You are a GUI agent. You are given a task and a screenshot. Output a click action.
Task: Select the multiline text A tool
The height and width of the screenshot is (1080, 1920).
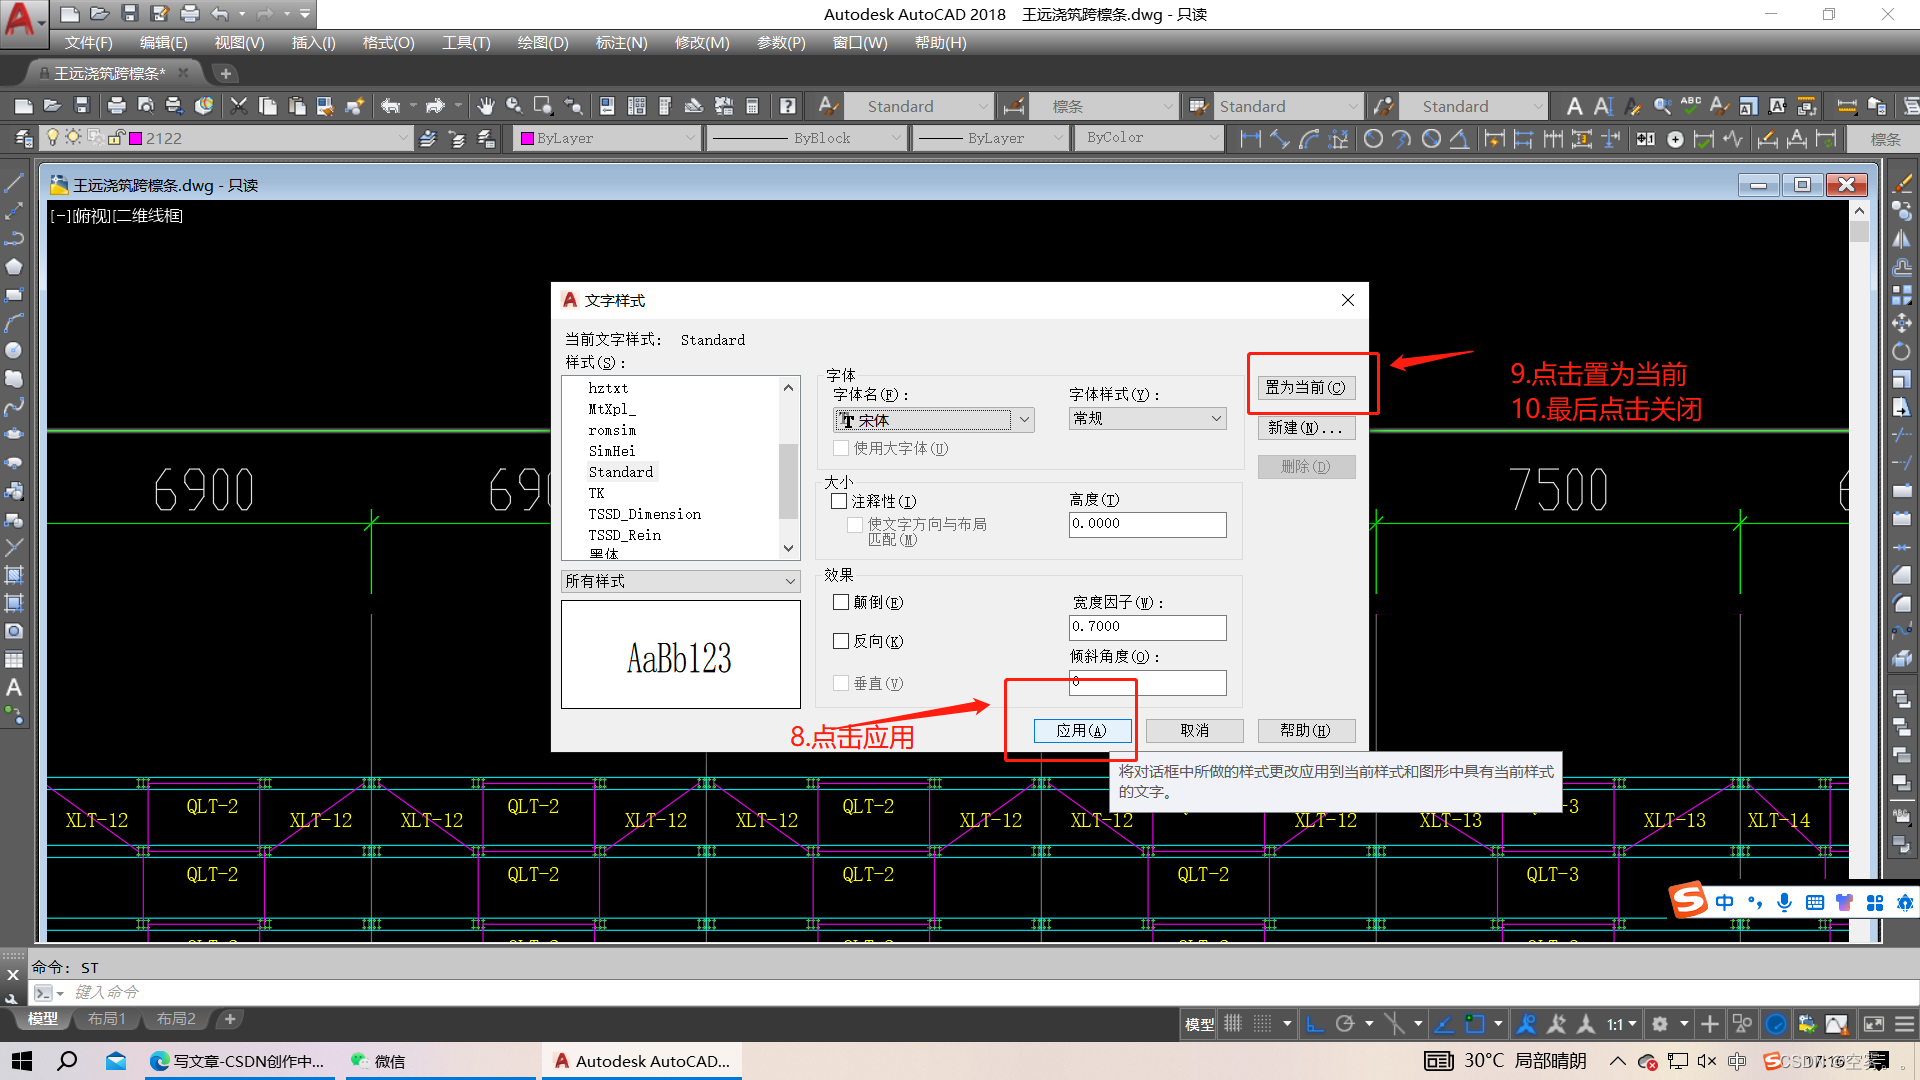[x=14, y=688]
